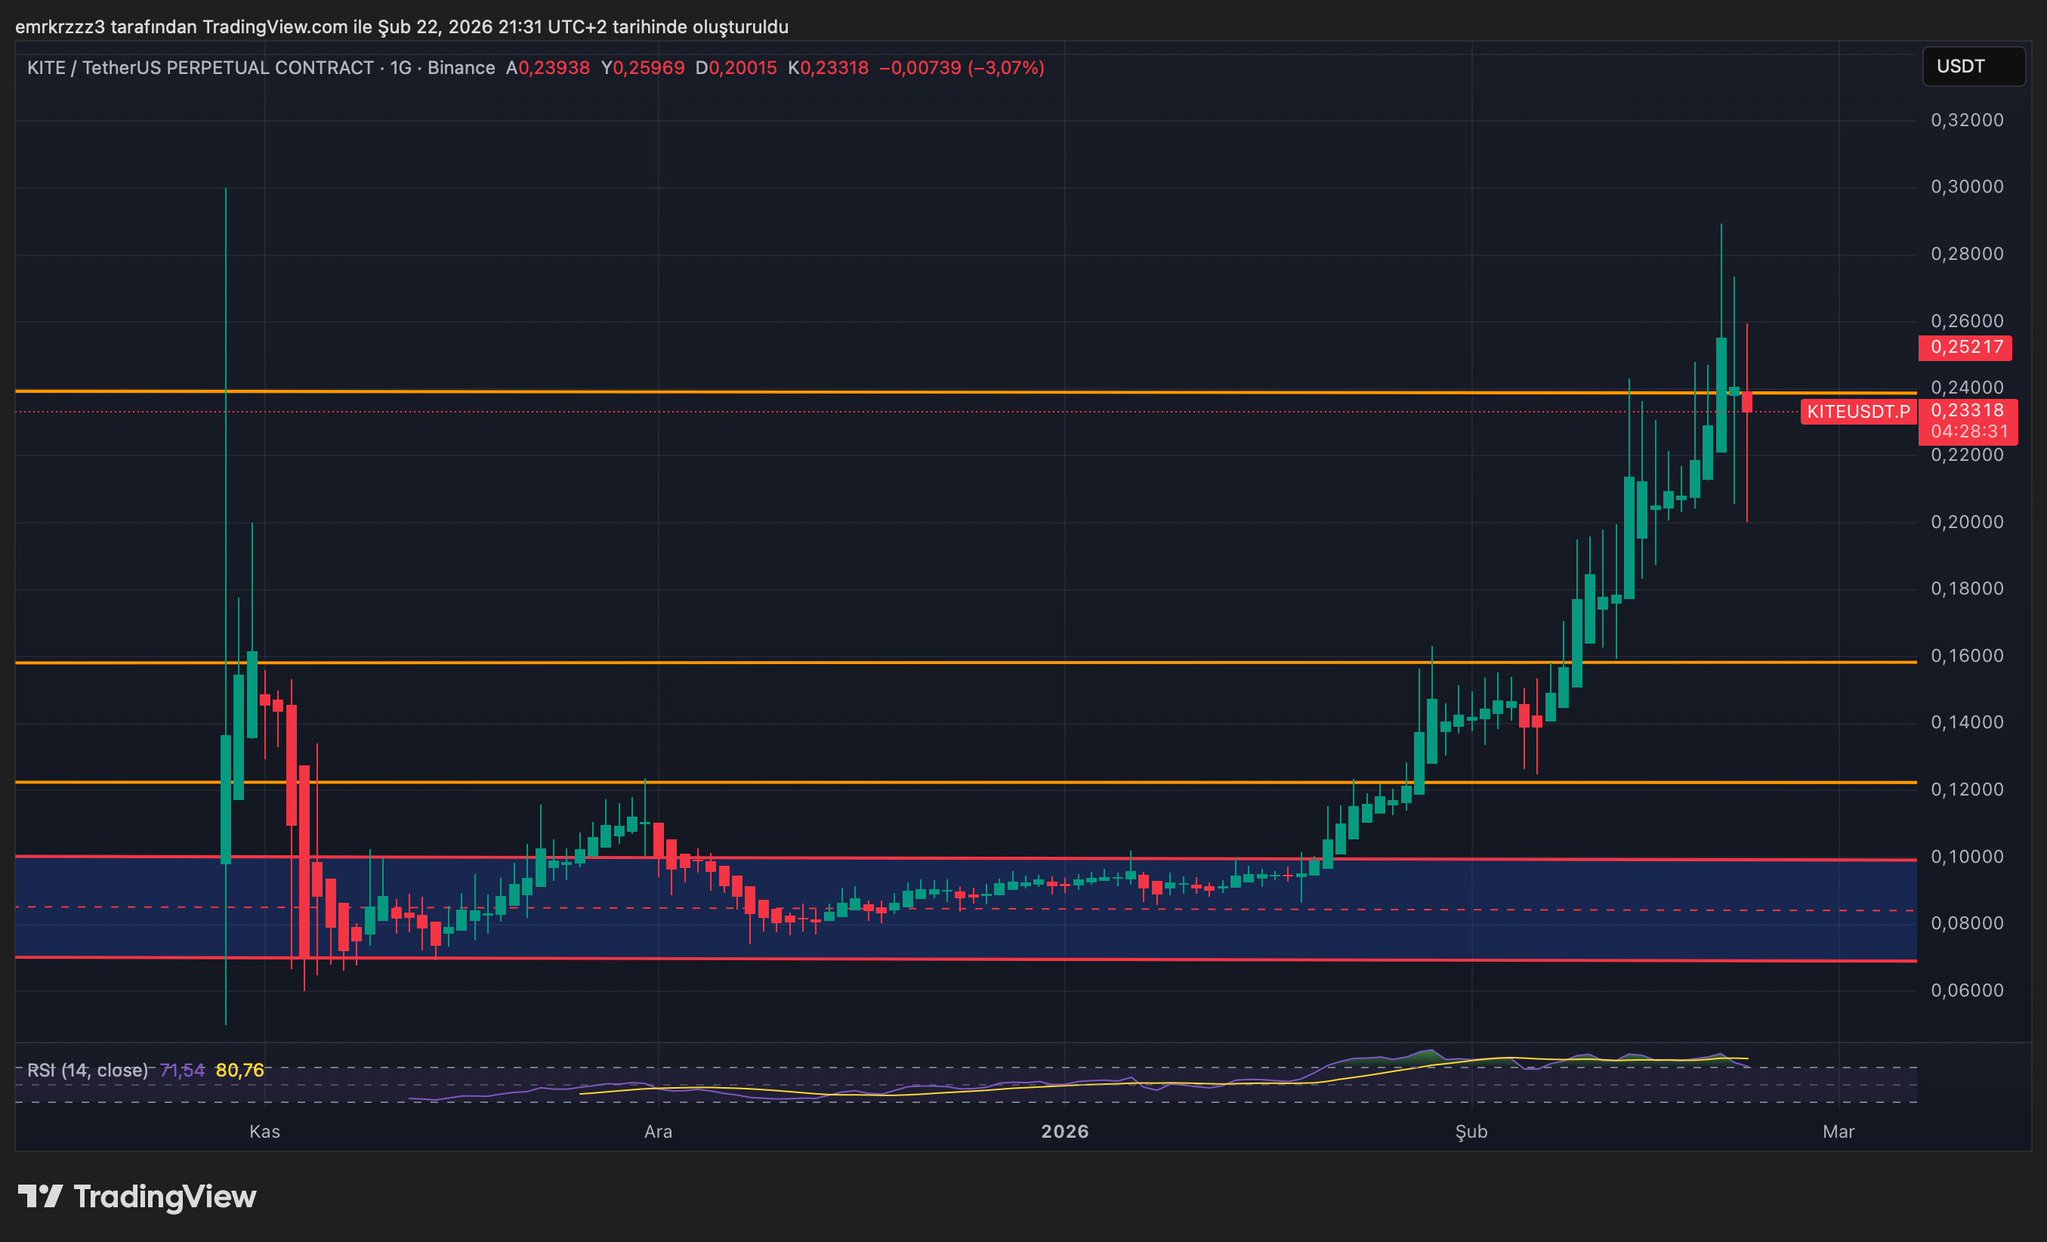
Task: Click the 0,30000 price axis label
Action: [1966, 187]
